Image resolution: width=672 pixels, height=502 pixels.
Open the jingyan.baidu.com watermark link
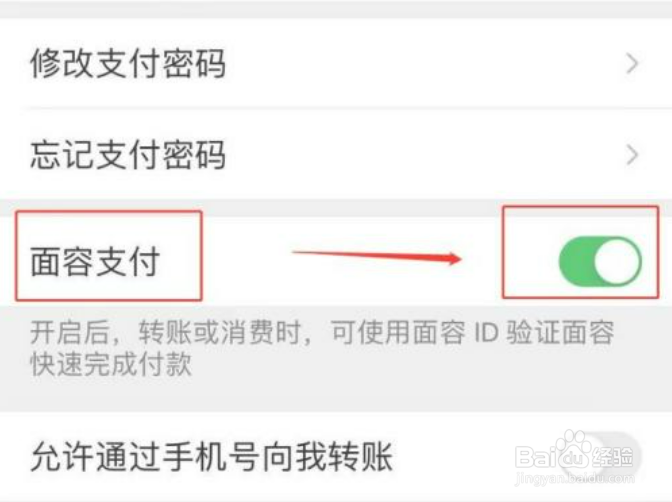point(574,479)
